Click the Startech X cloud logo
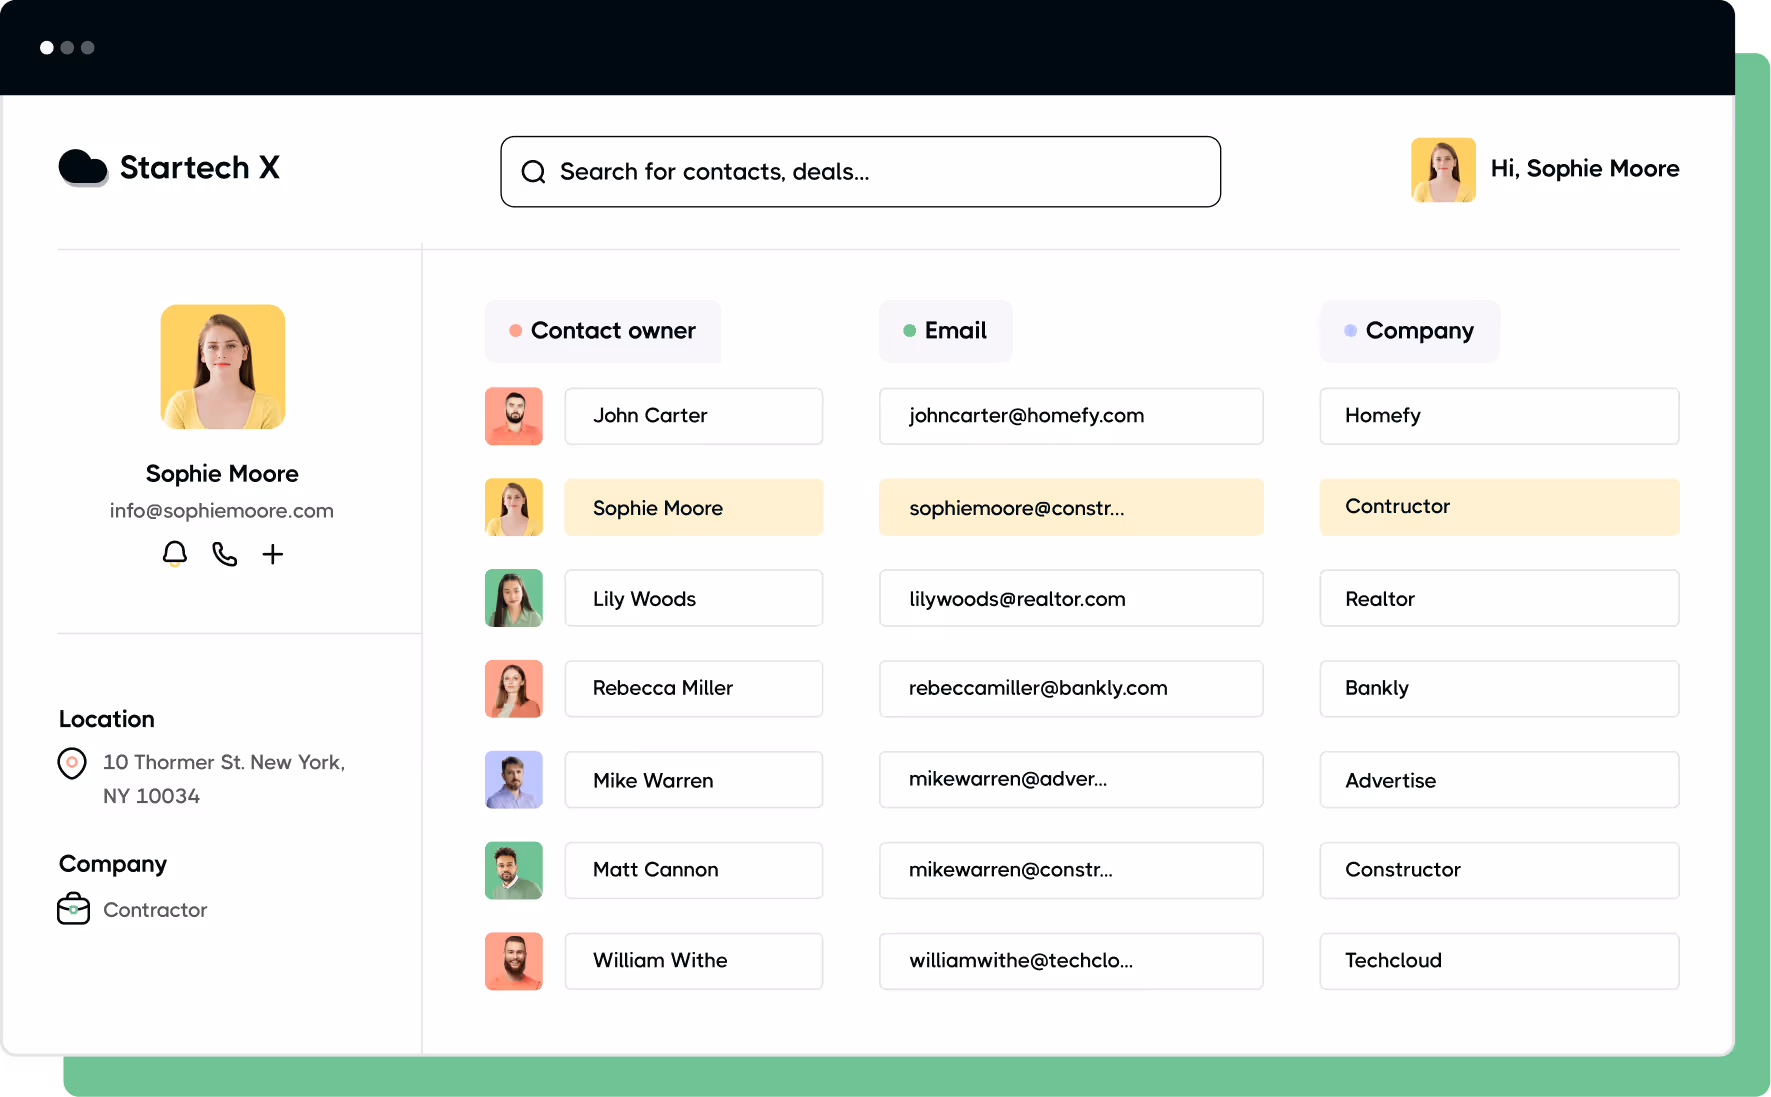 [x=84, y=167]
